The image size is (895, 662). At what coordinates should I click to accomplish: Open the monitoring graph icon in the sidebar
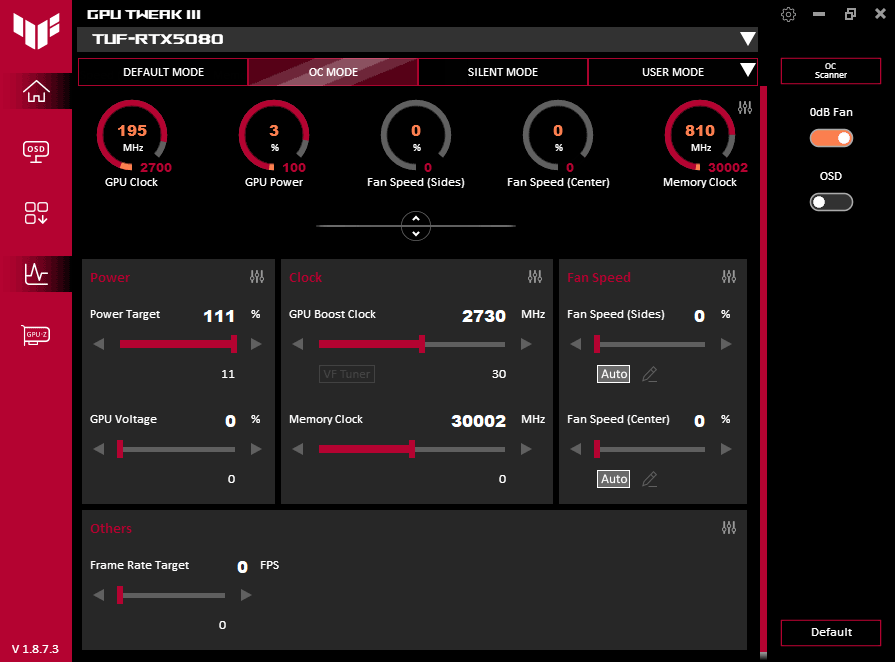click(35, 274)
